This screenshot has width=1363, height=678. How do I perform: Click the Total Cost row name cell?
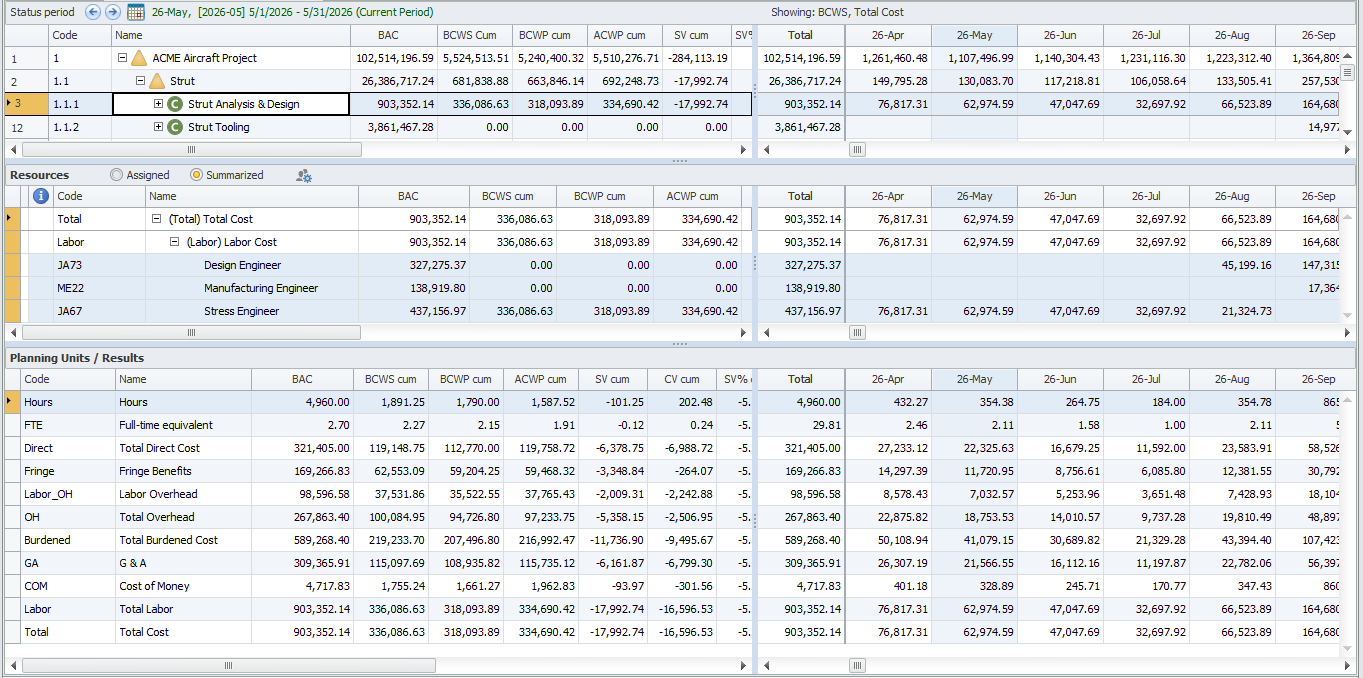tap(184, 632)
